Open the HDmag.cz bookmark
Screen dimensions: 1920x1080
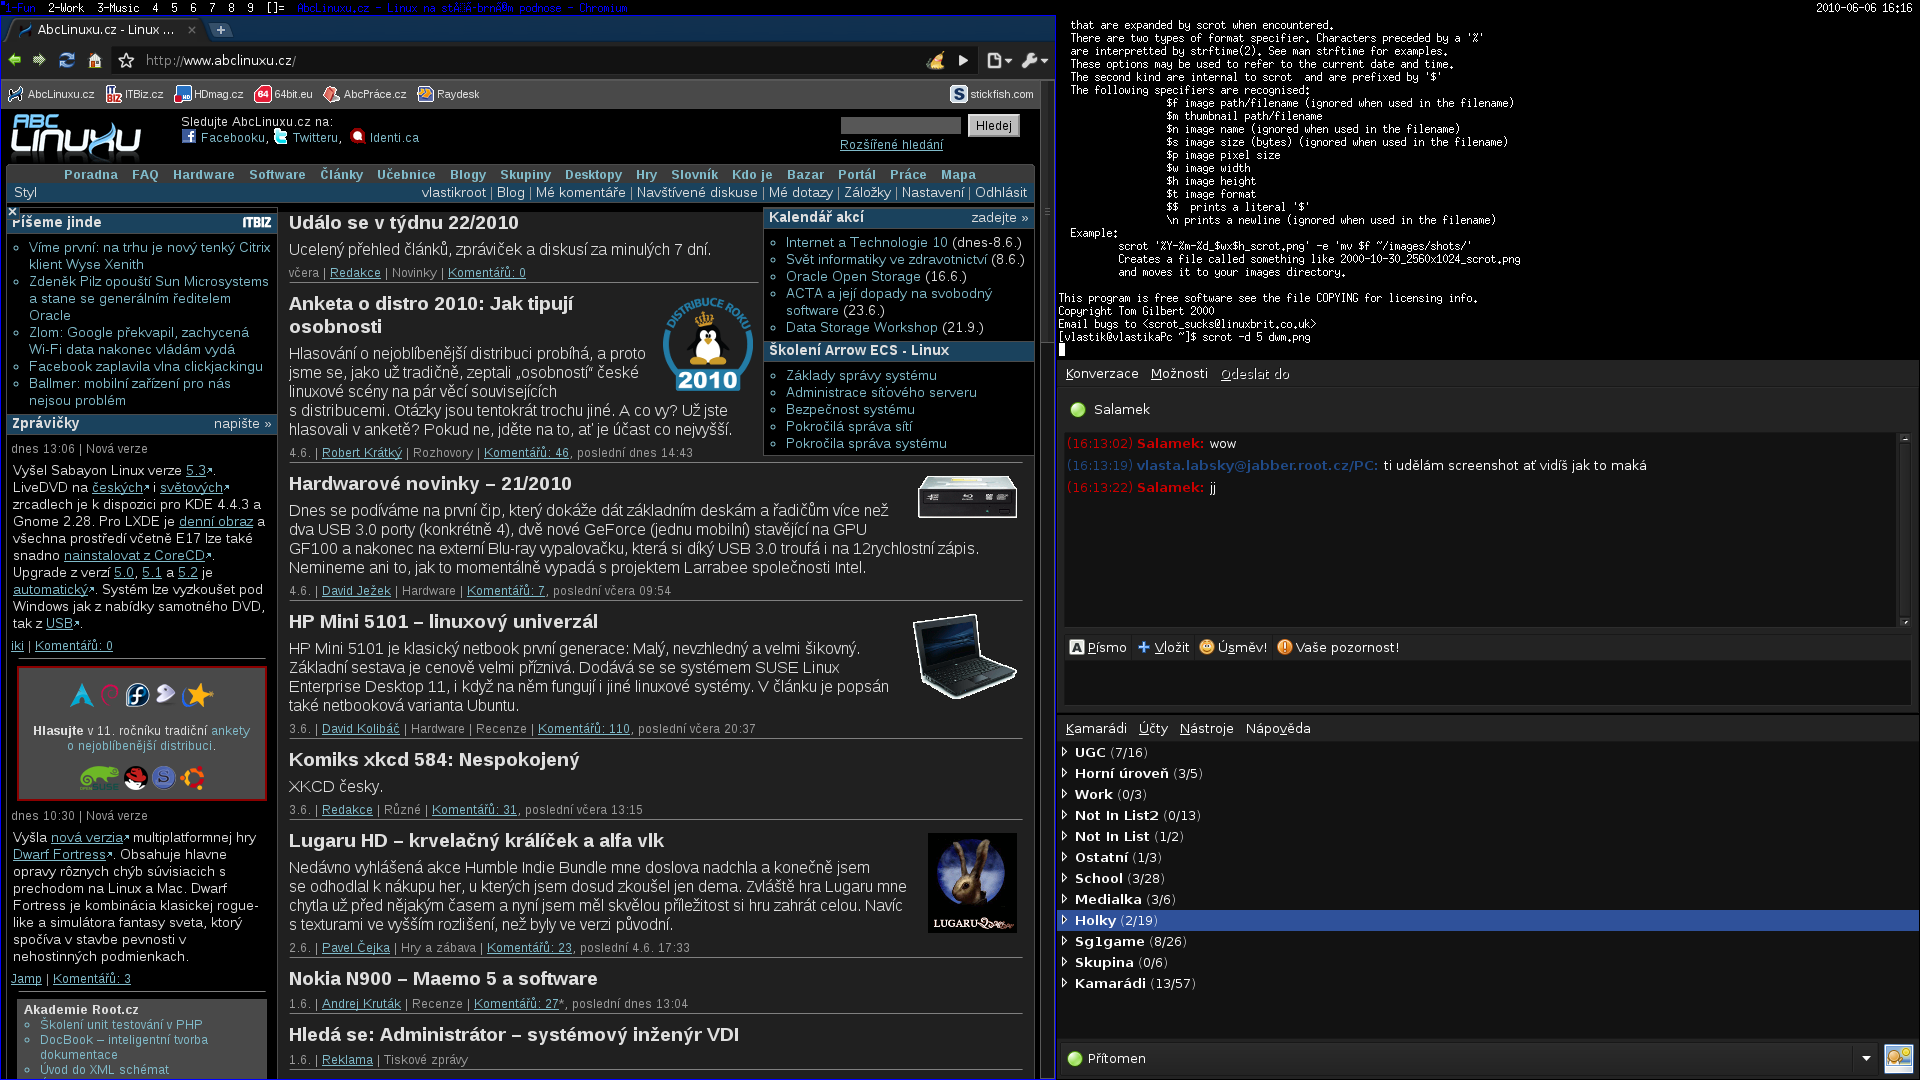click(x=209, y=94)
